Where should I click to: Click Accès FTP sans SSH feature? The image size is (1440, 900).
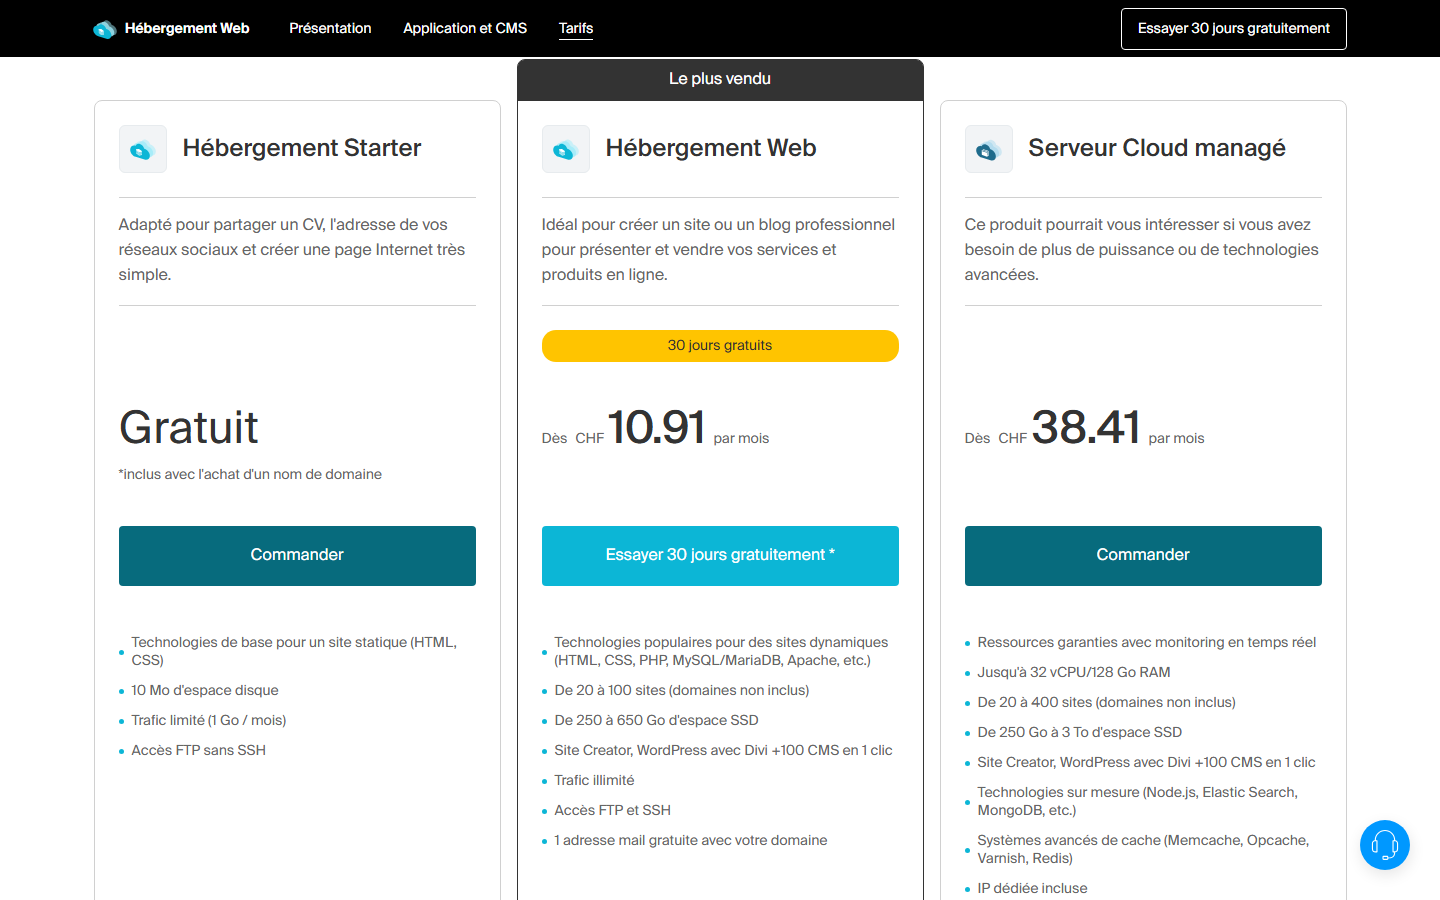[199, 750]
